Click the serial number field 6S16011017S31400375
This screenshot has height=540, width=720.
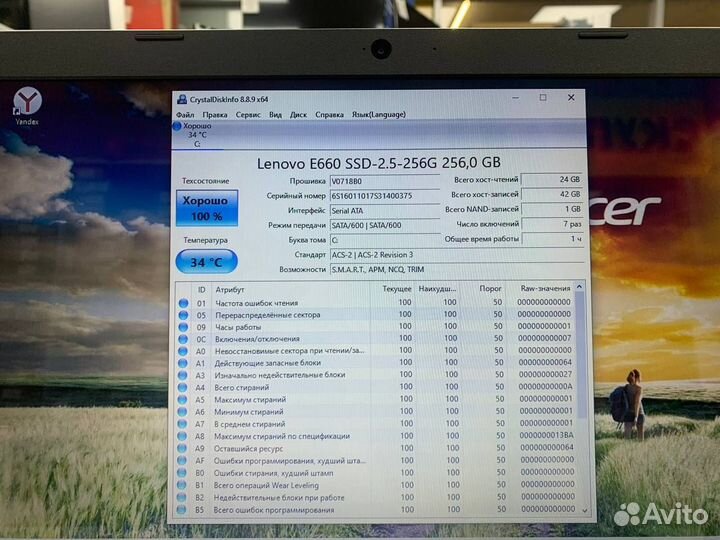(x=384, y=196)
